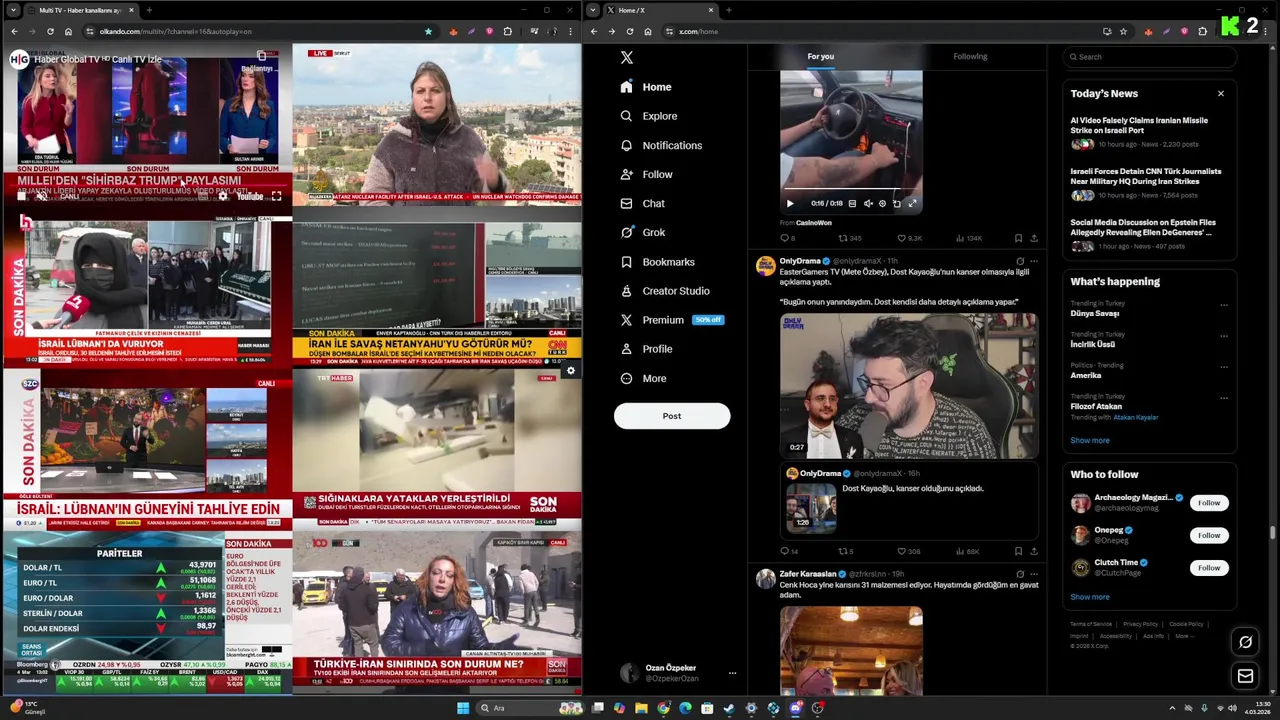
Task: Toggle picture-in-picture on CasinoWon video
Action: tap(897, 203)
